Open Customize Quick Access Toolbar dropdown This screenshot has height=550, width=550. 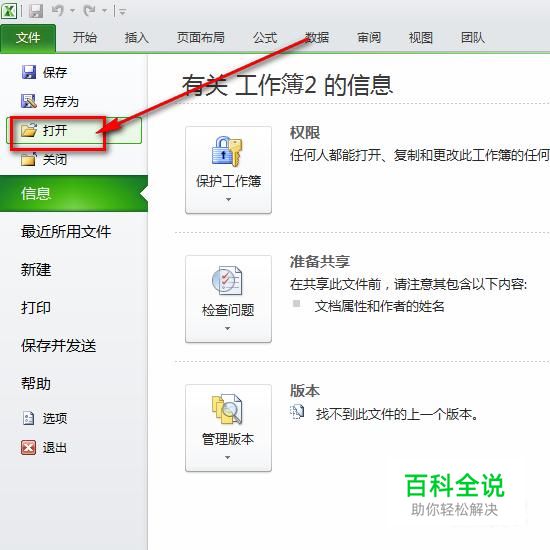122,12
